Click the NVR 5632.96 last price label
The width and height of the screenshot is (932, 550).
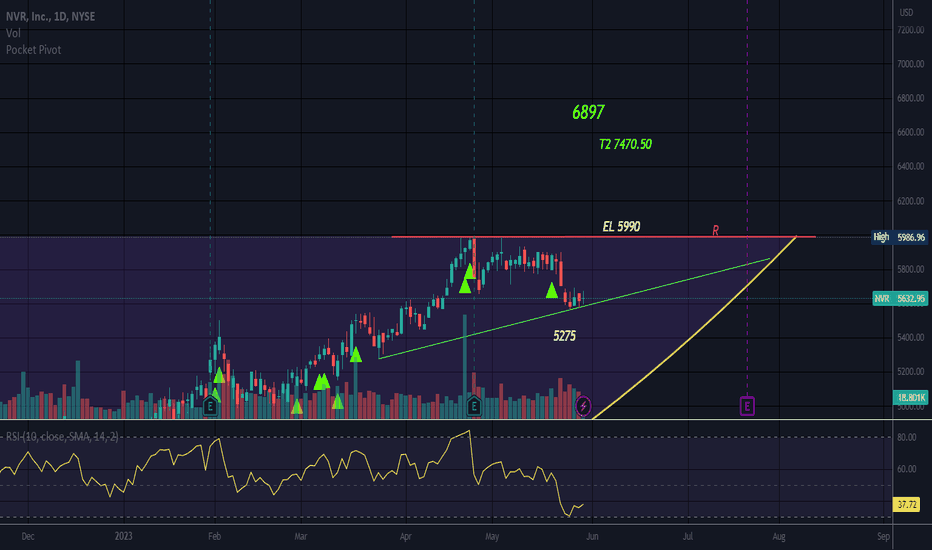[900, 298]
